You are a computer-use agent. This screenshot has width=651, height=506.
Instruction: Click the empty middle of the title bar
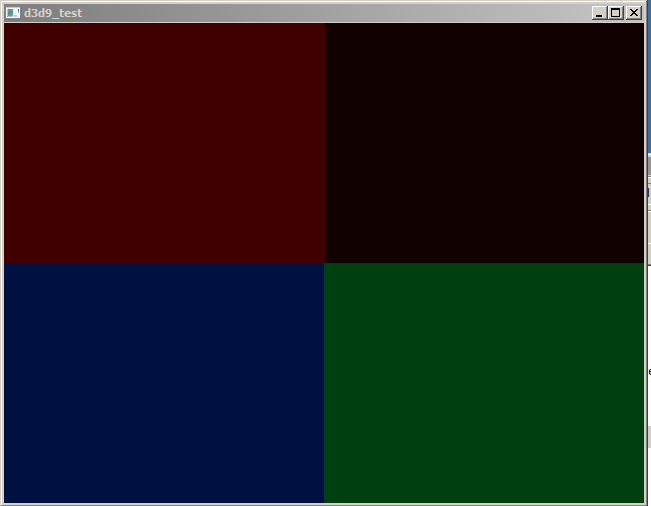pos(330,13)
